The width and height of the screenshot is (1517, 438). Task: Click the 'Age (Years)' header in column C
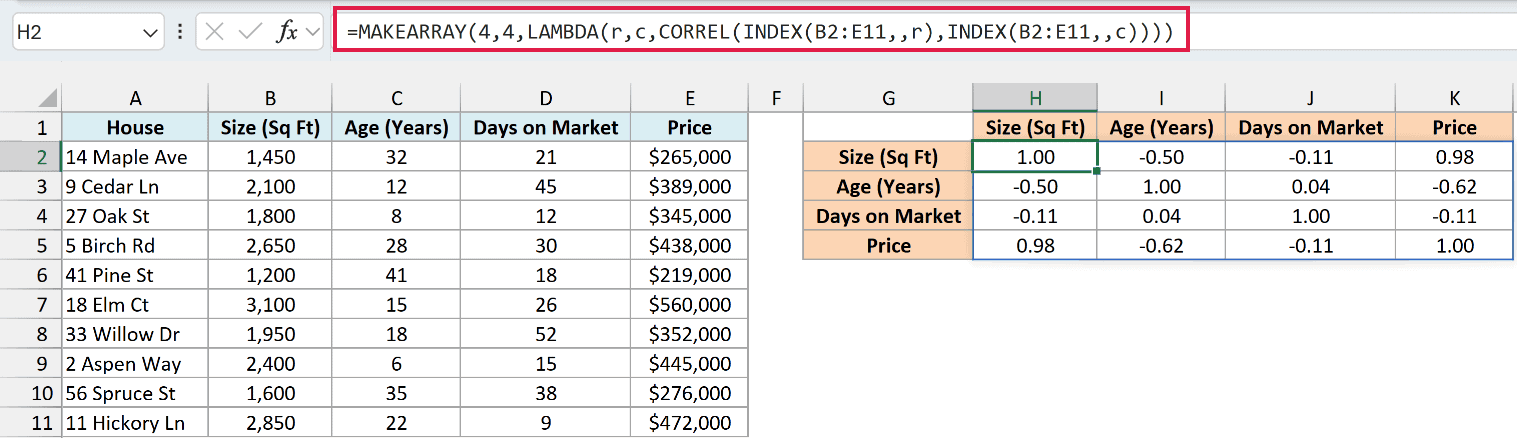(397, 127)
